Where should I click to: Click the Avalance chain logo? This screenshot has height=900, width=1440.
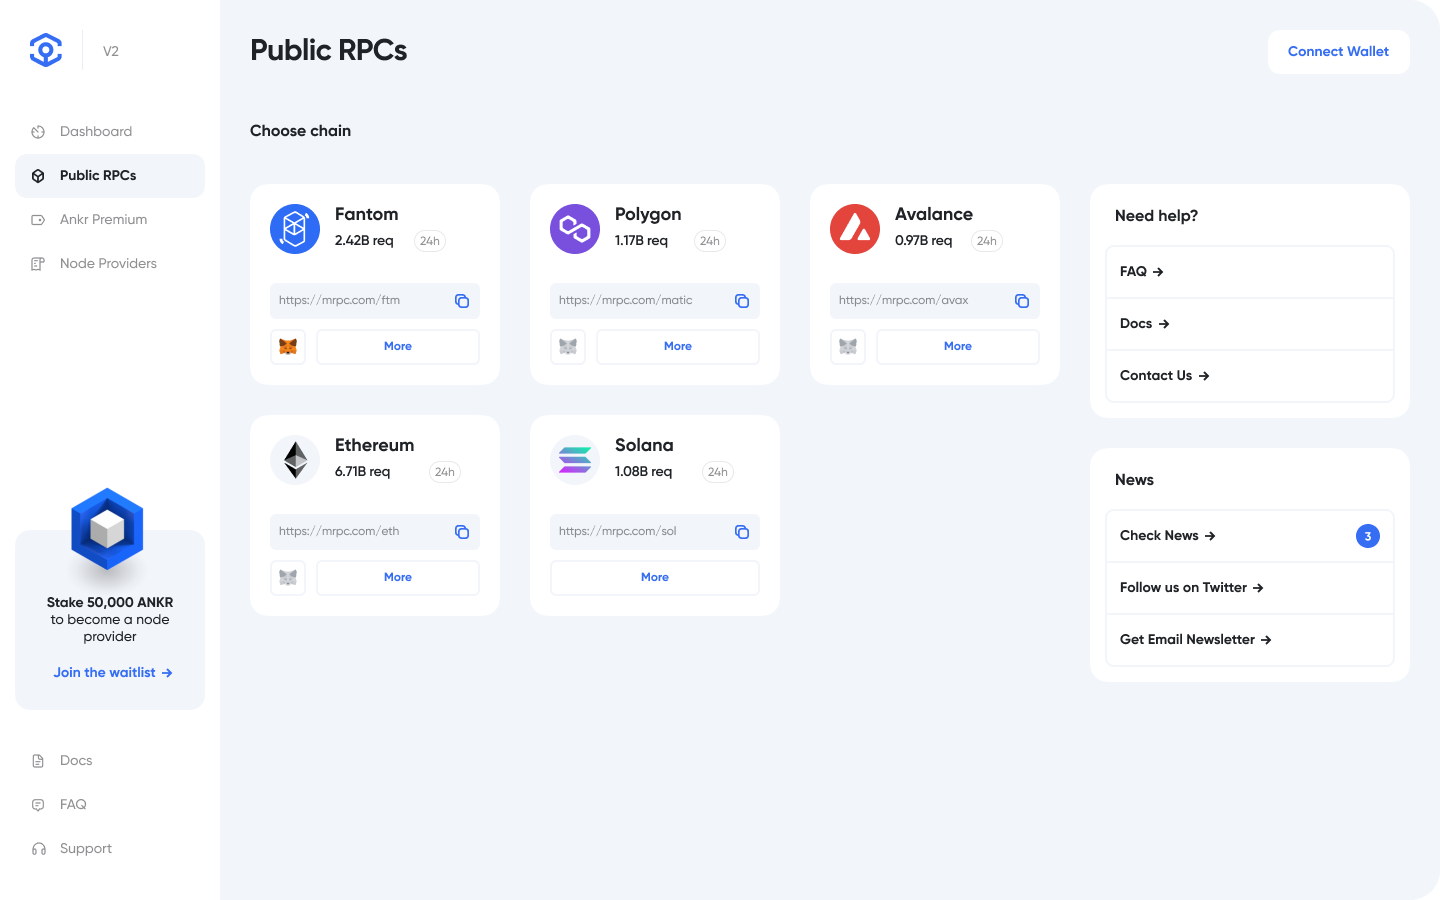coord(855,229)
